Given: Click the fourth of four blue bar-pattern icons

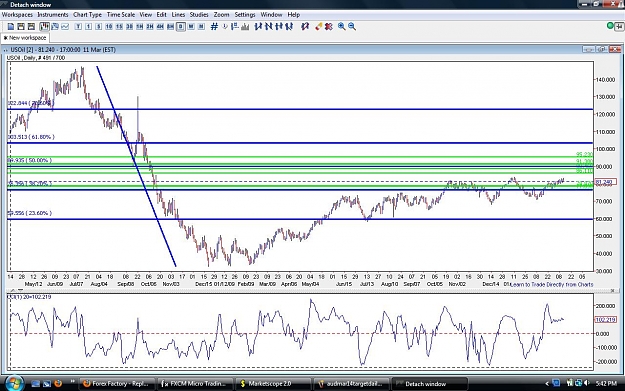Looking at the screenshot, I should (x=289, y=27).
